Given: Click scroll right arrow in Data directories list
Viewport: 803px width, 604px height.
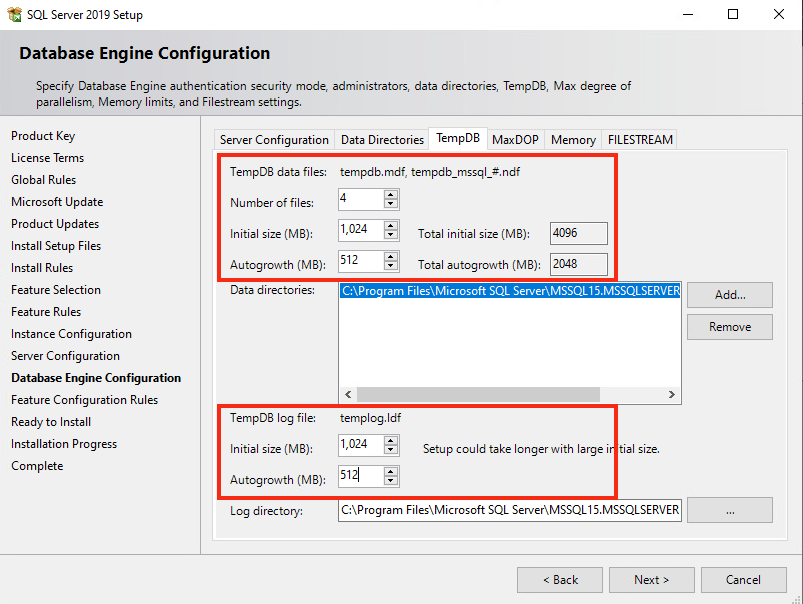Looking at the screenshot, I should point(671,394).
